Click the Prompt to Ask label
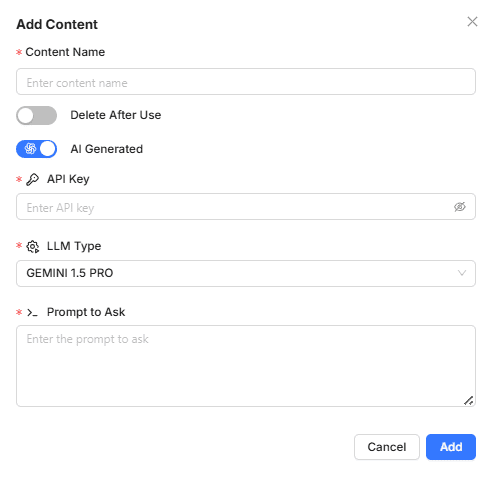The height and width of the screenshot is (480, 489). coord(86,312)
